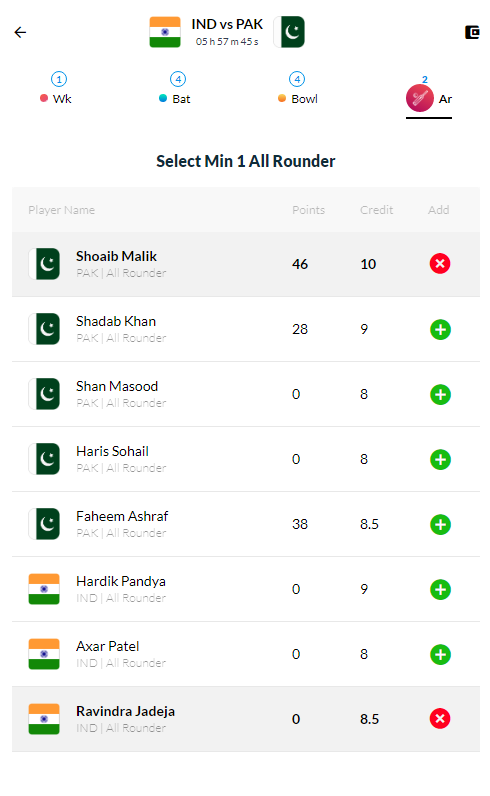Open the wallet icon
Screen dimensions: 490x796
472,32
